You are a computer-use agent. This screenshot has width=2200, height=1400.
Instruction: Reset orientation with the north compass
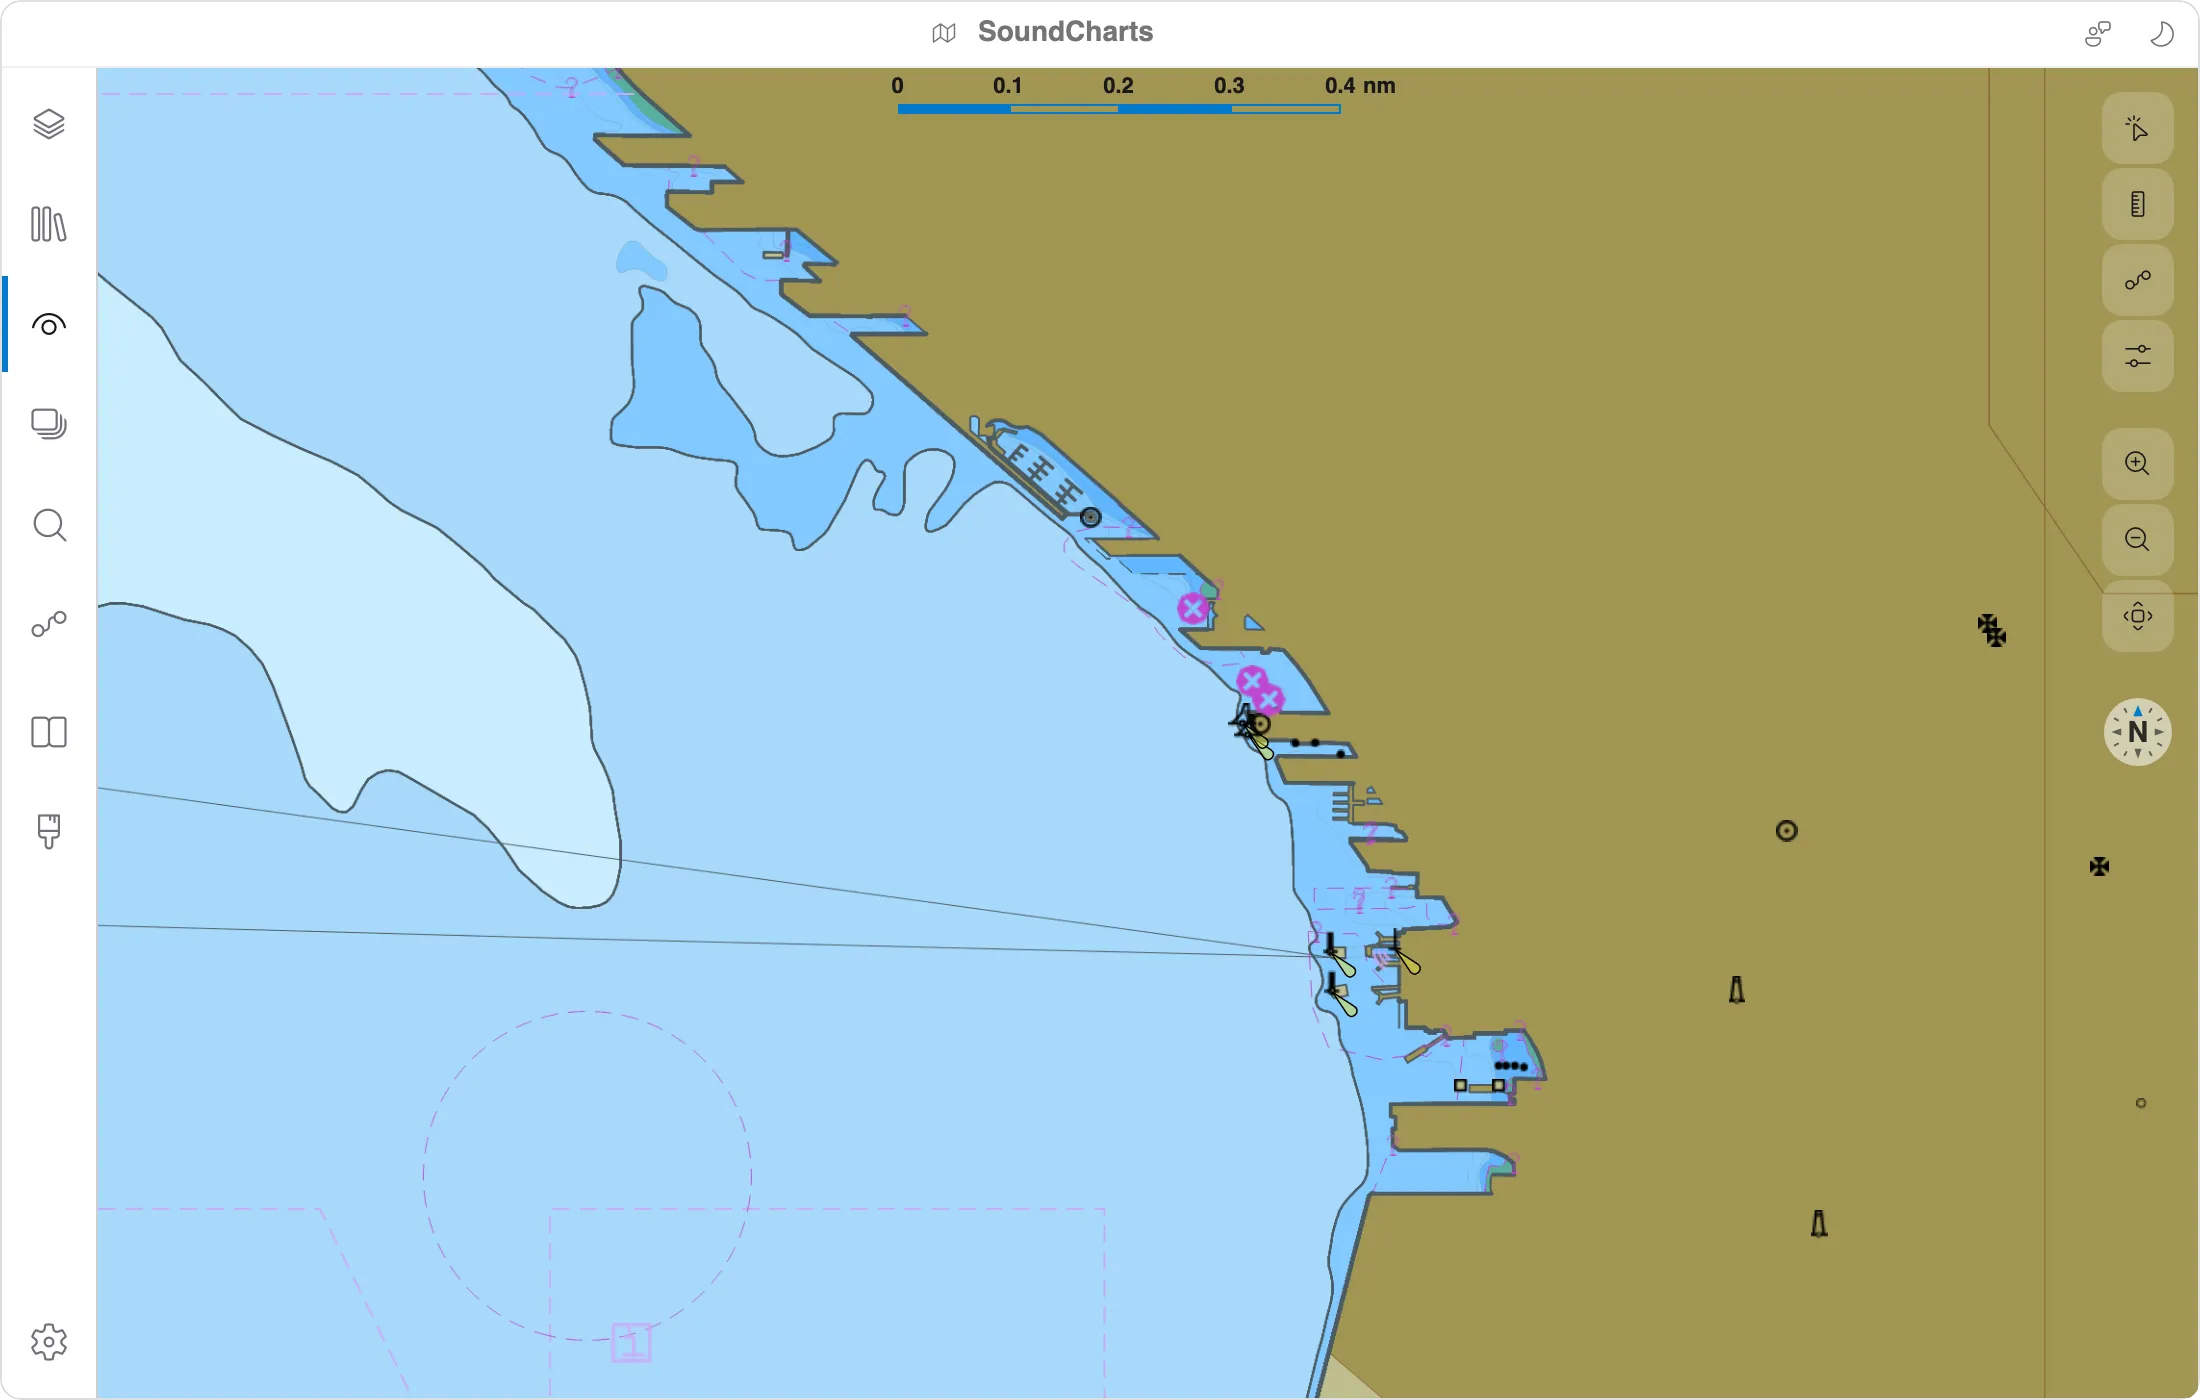2137,732
